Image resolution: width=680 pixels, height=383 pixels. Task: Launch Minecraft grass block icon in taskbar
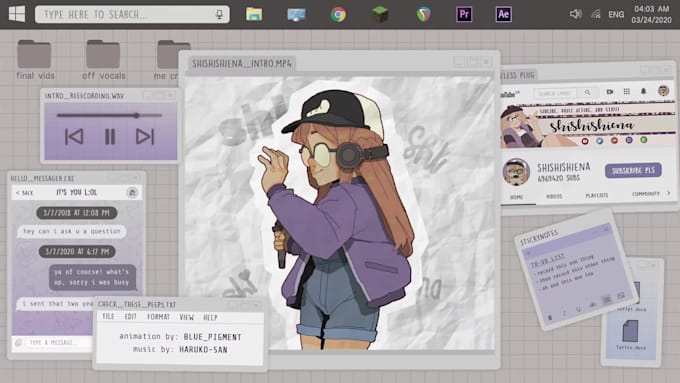point(380,14)
